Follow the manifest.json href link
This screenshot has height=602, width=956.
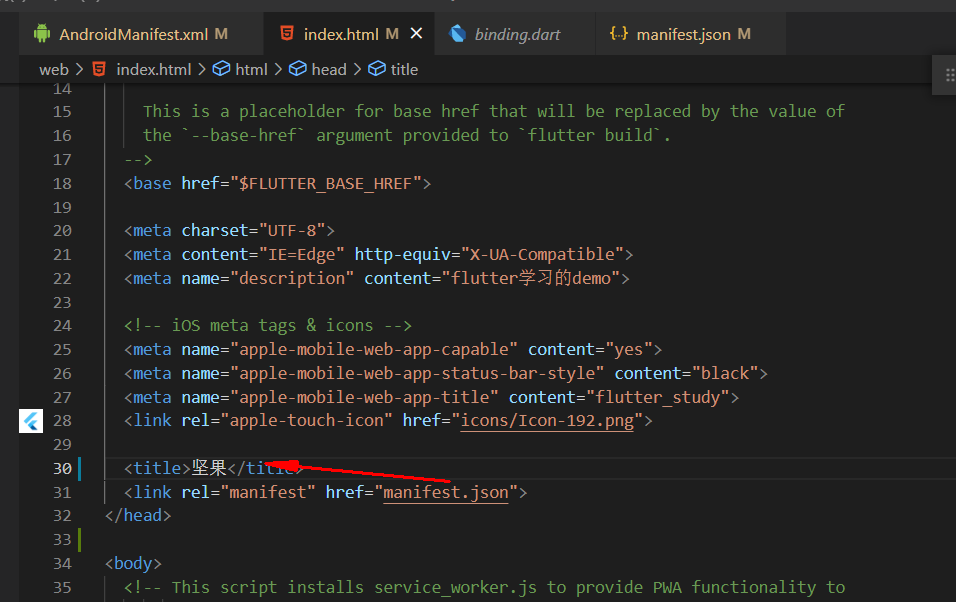pos(446,492)
